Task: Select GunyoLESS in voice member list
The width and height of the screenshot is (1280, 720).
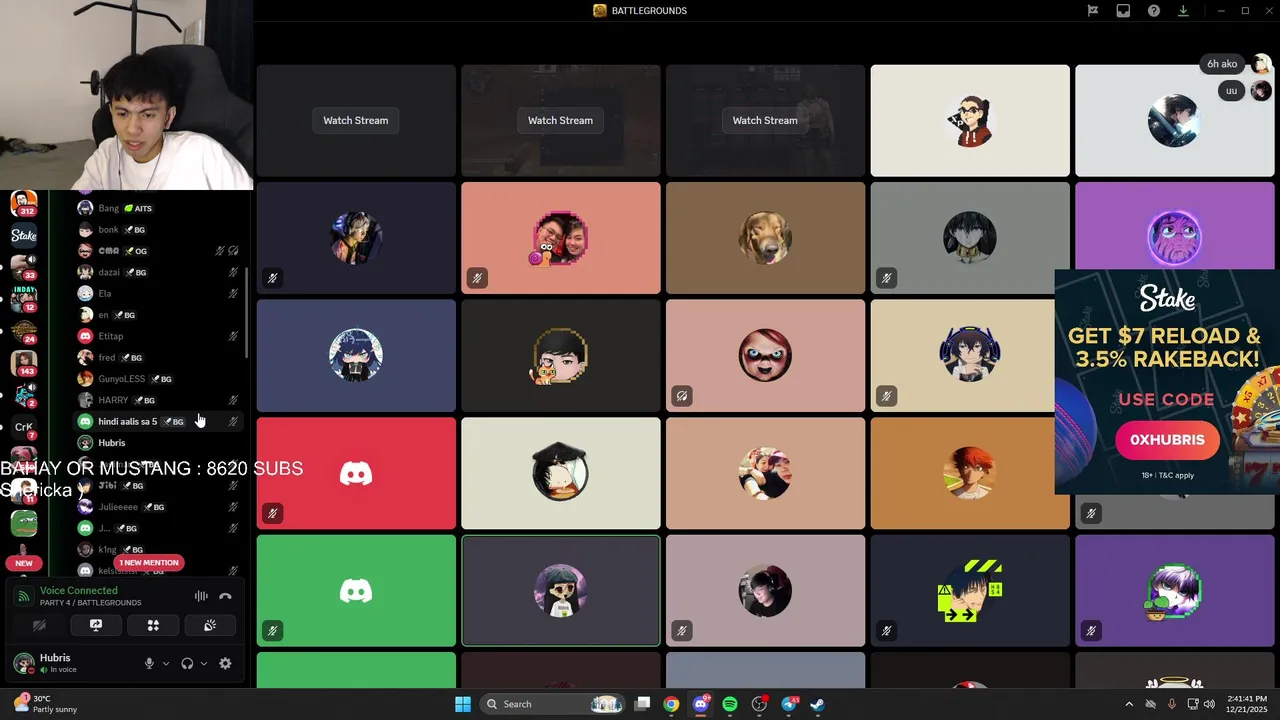Action: pyautogui.click(x=160, y=379)
